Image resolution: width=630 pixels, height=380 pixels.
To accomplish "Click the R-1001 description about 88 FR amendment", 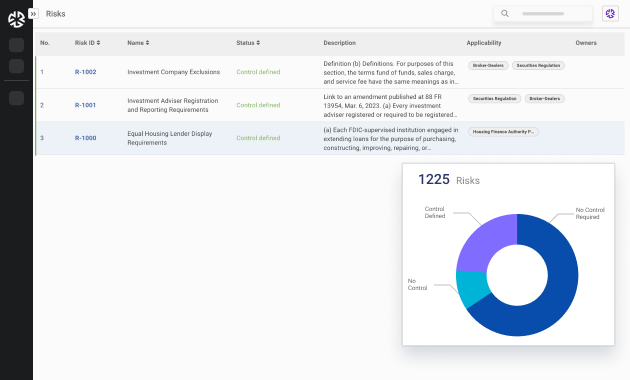I will 390,106.
